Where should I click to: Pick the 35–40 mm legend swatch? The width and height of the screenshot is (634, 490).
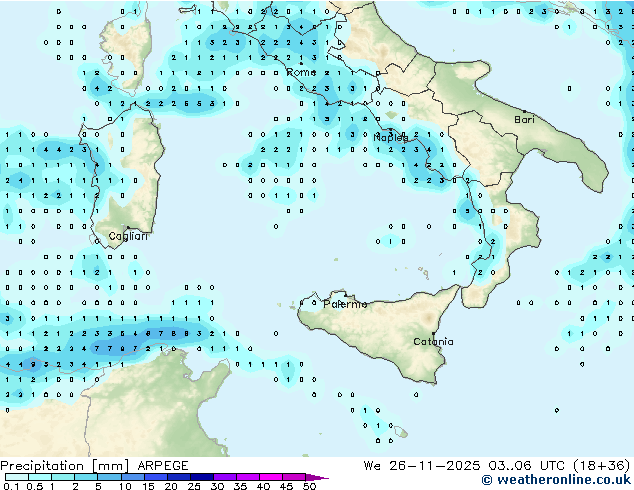(247, 477)
